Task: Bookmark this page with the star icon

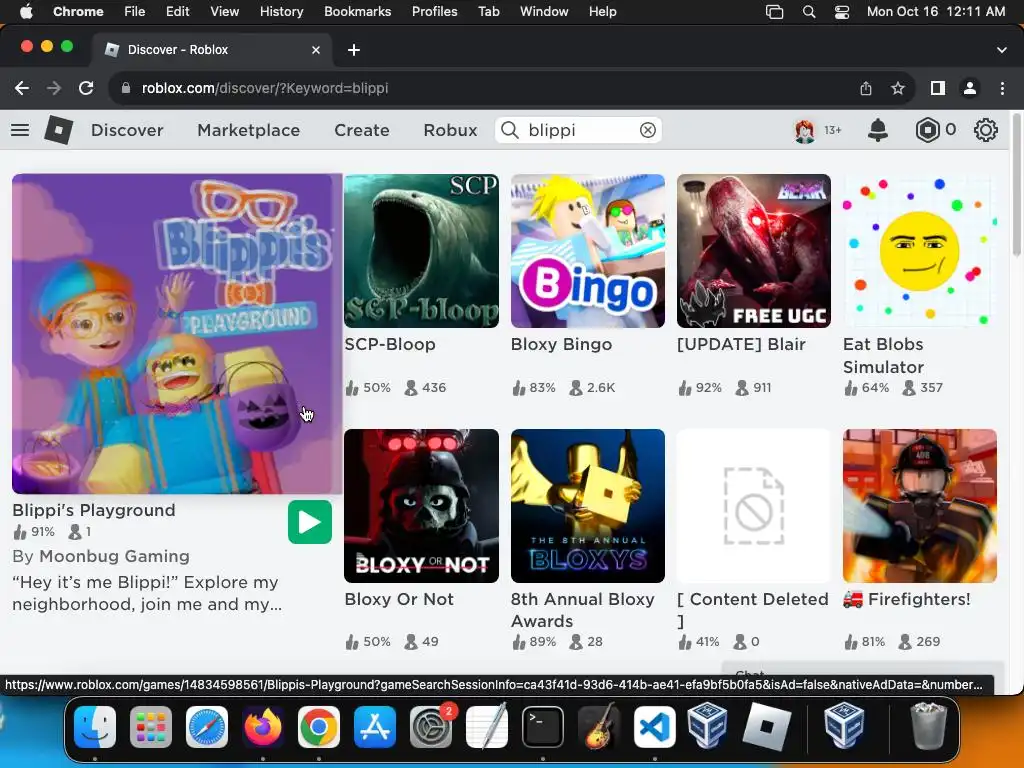Action: click(x=898, y=88)
